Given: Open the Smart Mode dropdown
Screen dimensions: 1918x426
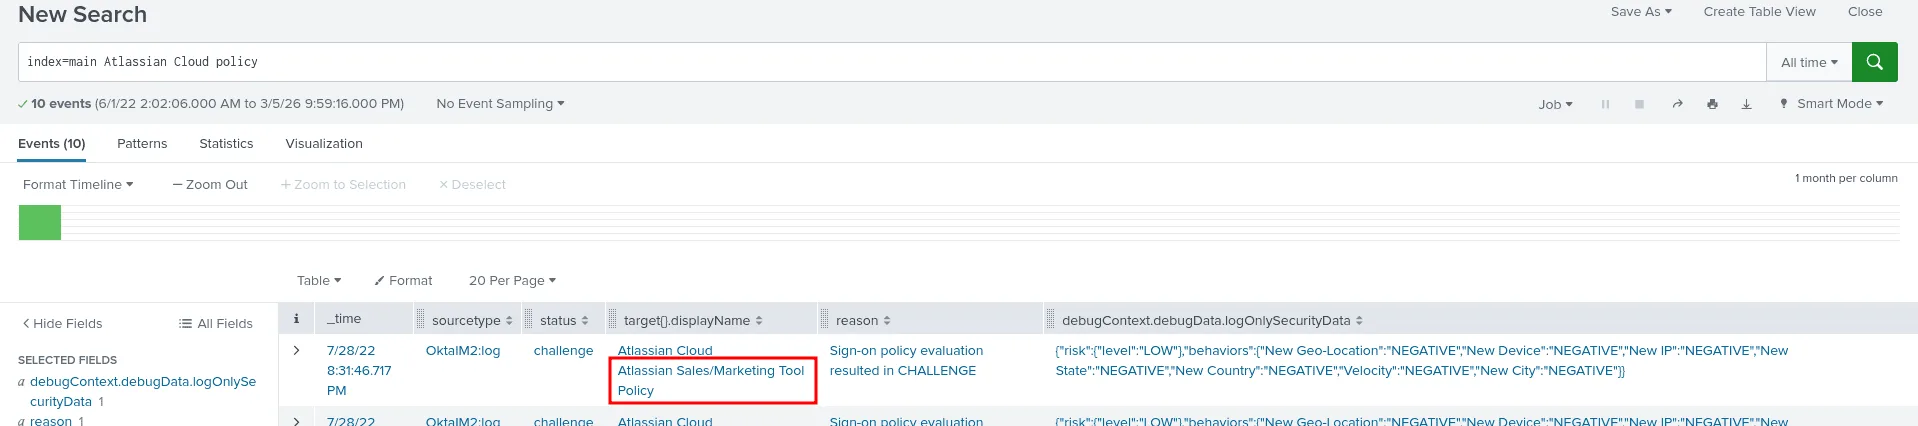Looking at the screenshot, I should 1831,104.
